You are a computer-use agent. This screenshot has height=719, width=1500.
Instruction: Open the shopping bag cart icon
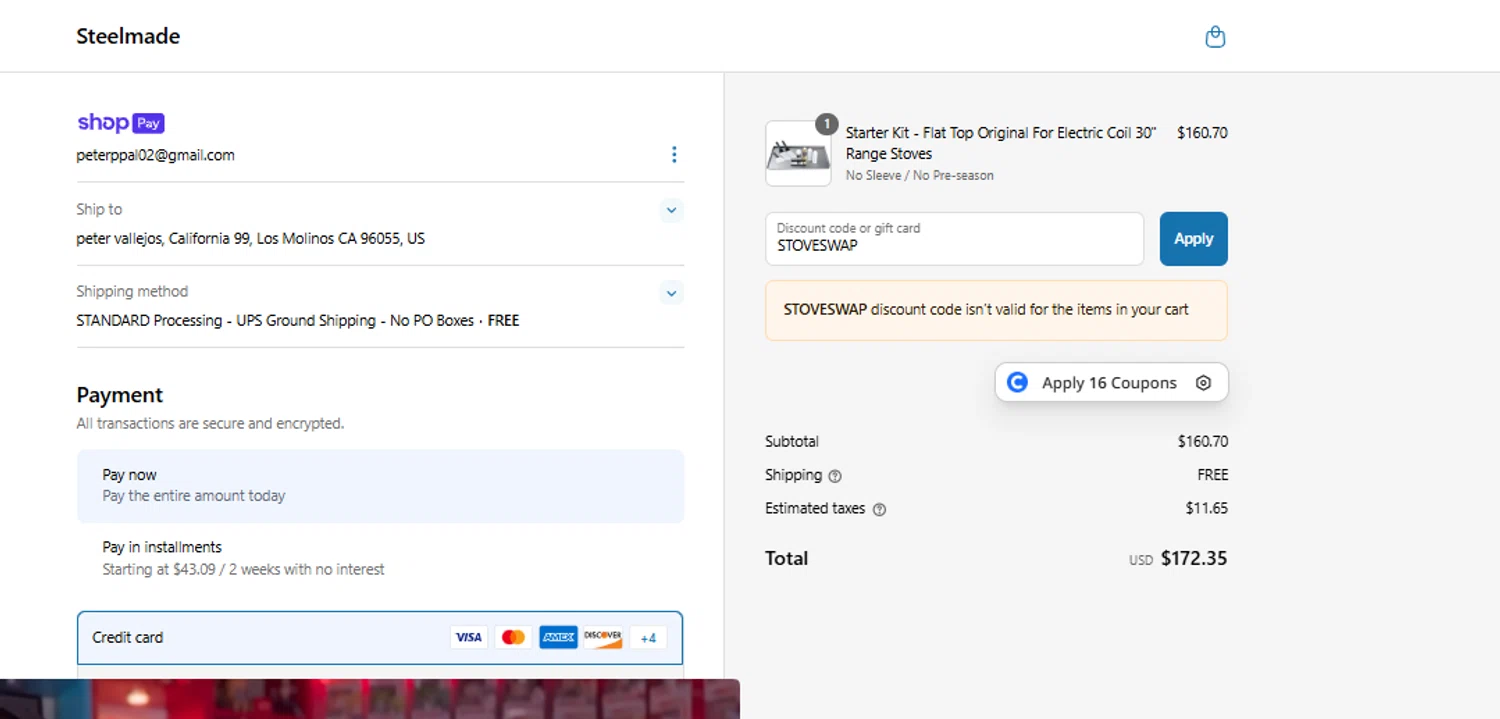pos(1215,37)
